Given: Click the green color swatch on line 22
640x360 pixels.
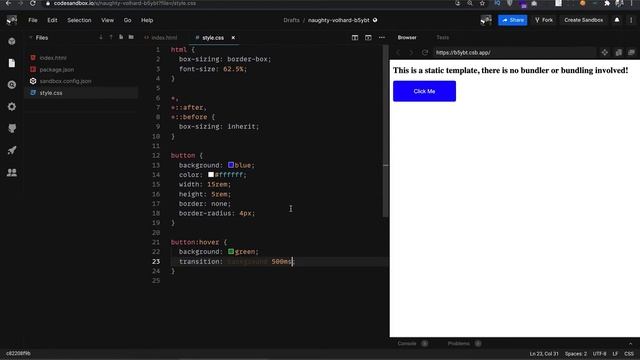Looking at the screenshot, I should [231, 251].
